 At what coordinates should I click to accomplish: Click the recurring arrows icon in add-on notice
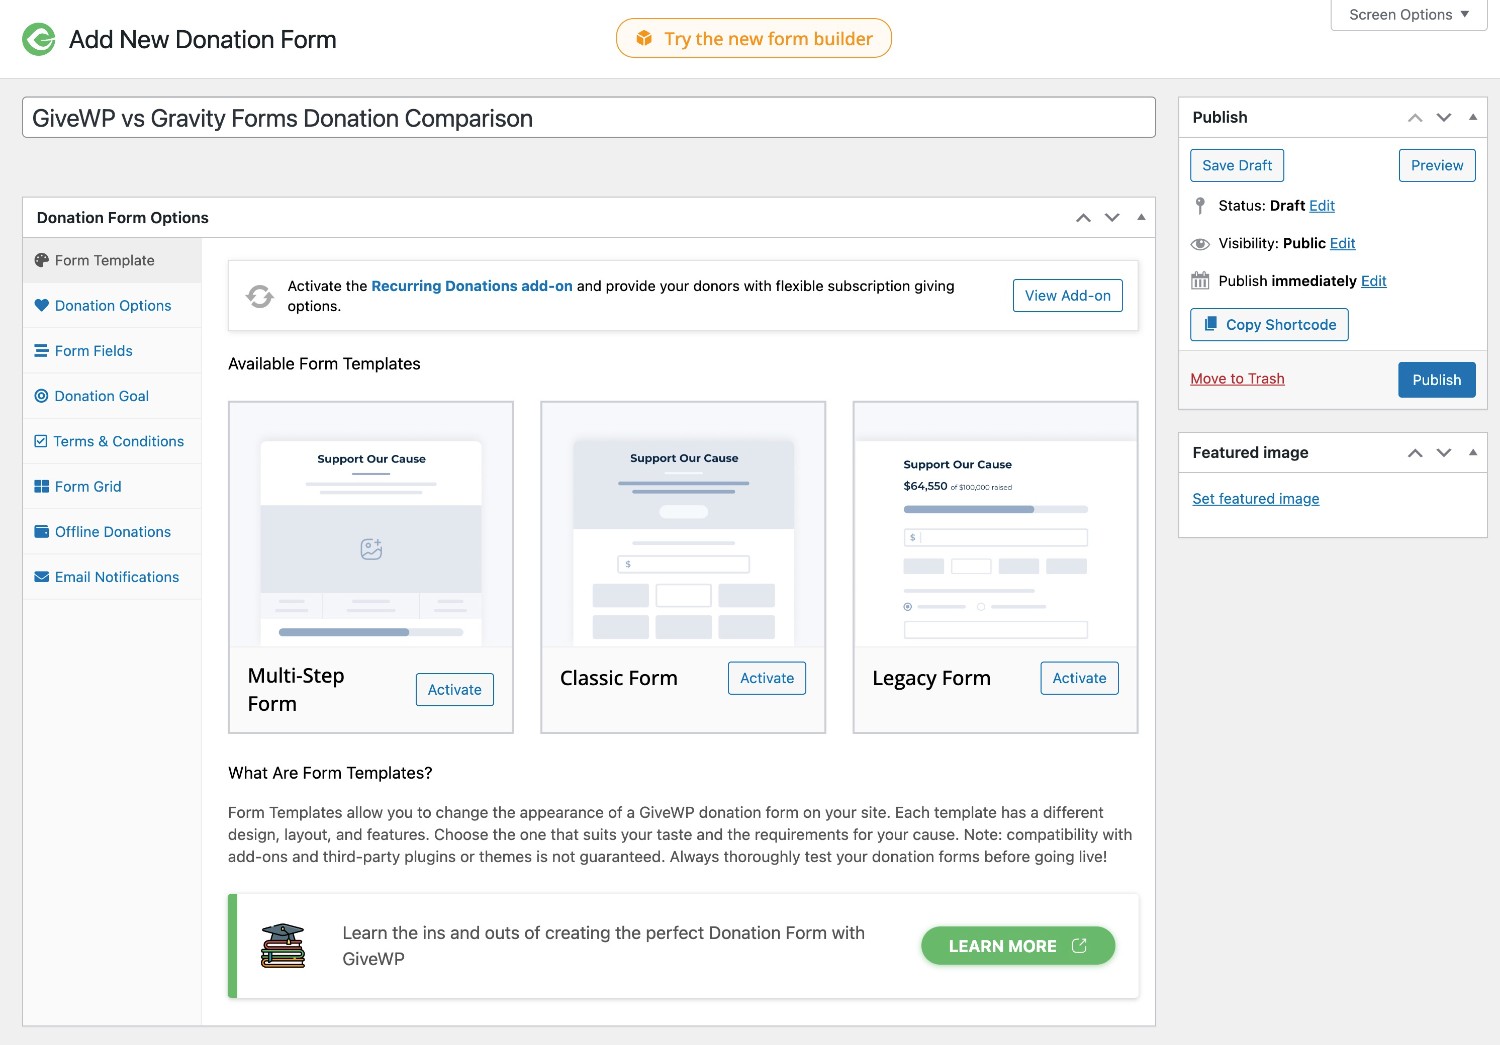coord(260,296)
